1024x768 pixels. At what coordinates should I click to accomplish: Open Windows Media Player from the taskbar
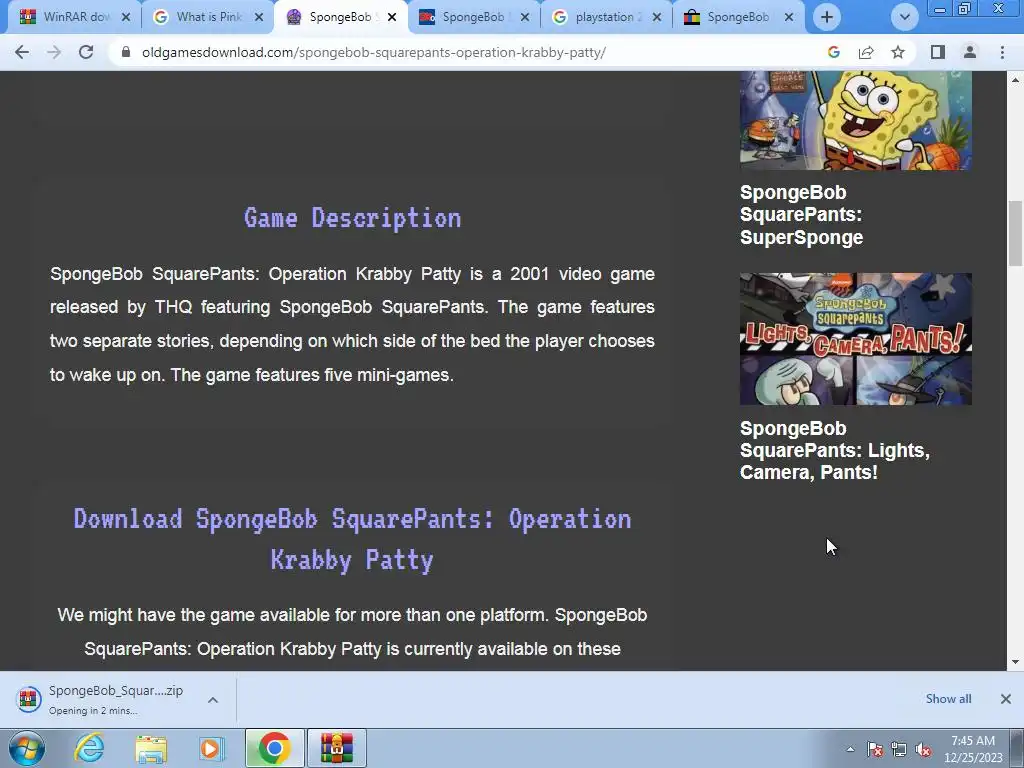(x=211, y=748)
